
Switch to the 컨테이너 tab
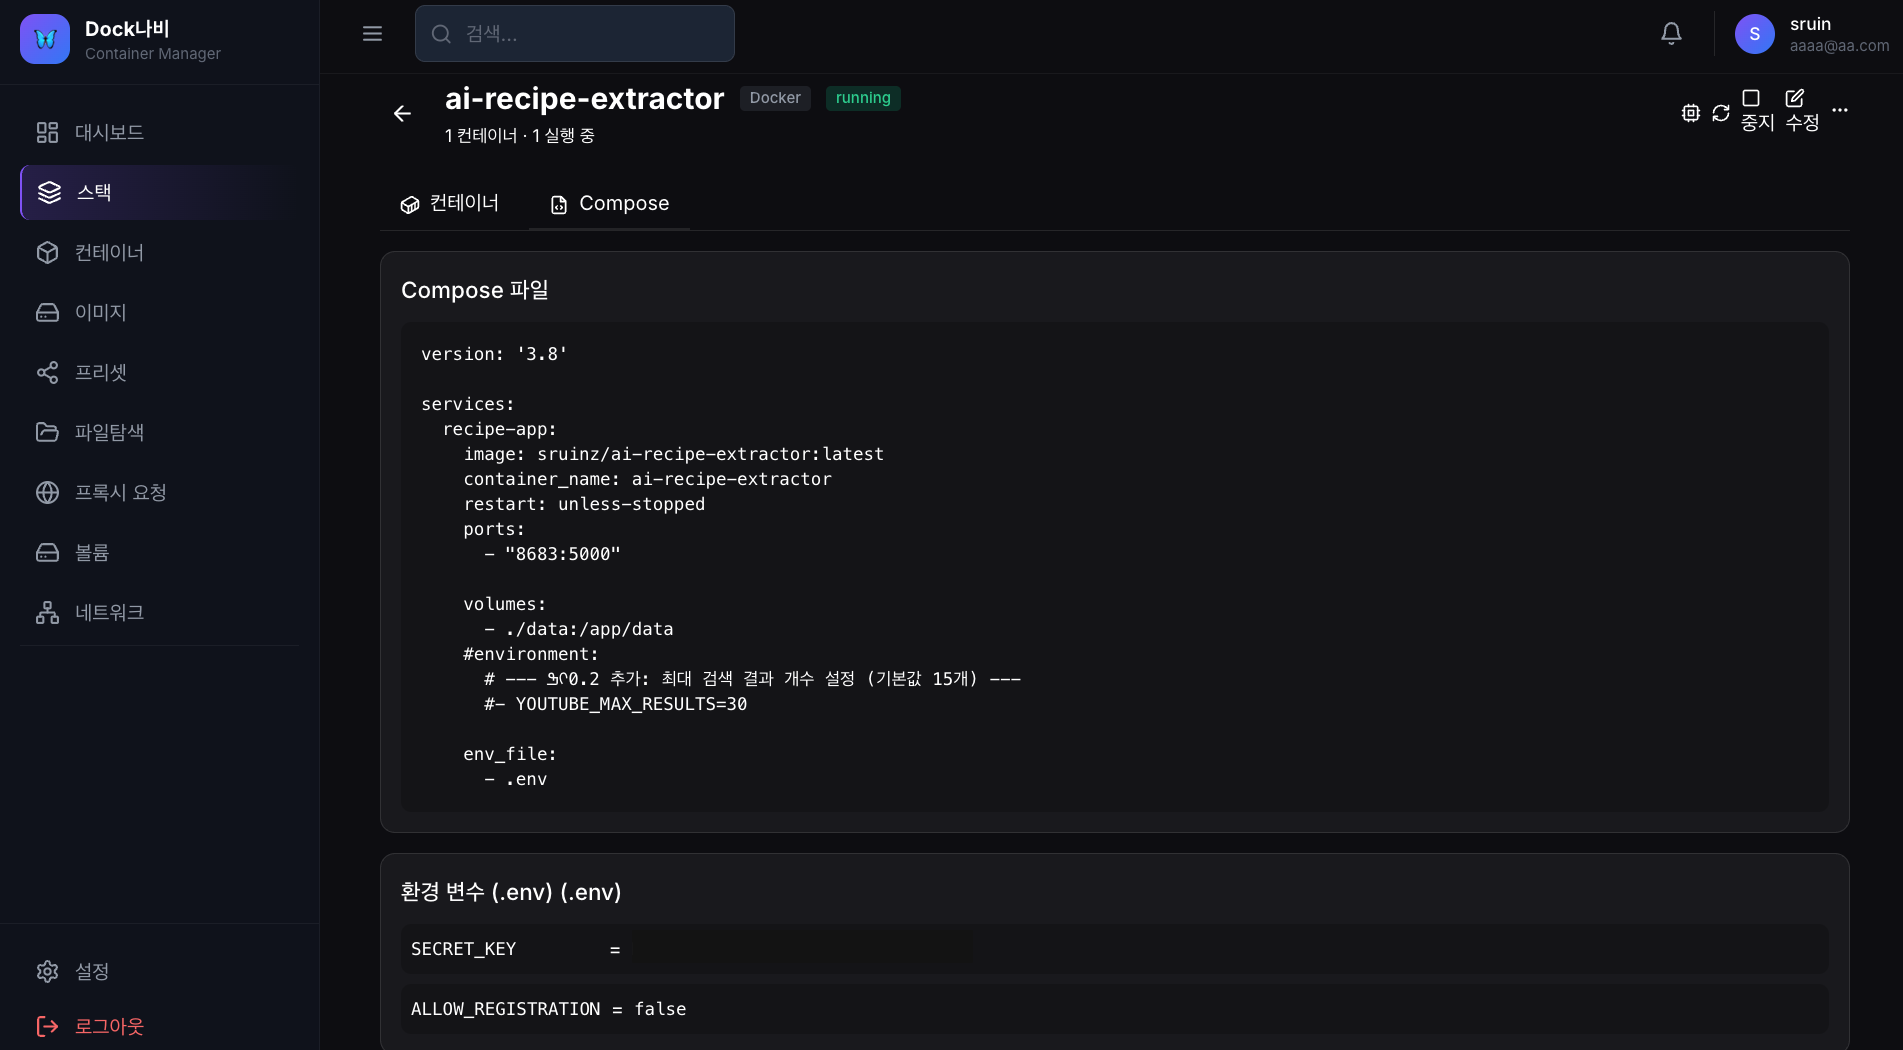tap(449, 204)
